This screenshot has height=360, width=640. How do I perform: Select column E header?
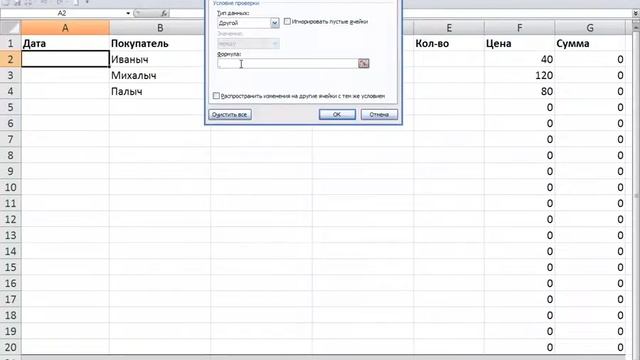point(449,28)
